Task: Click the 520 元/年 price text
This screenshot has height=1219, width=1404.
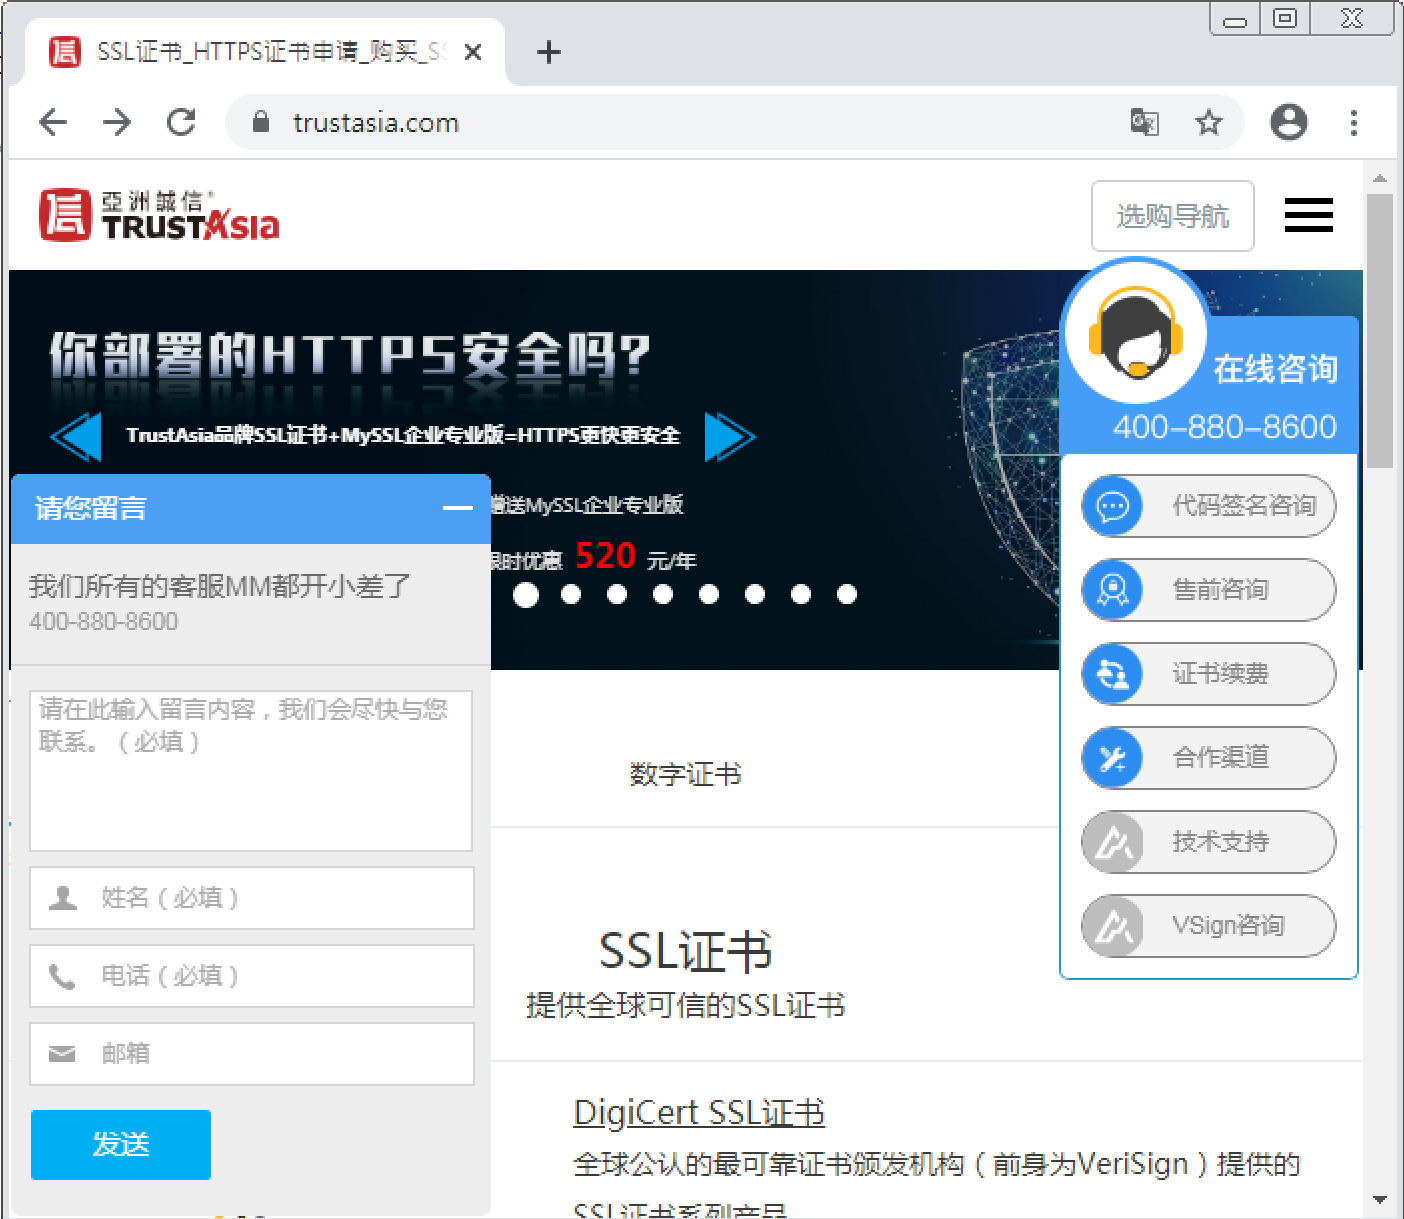Action: pyautogui.click(x=636, y=556)
